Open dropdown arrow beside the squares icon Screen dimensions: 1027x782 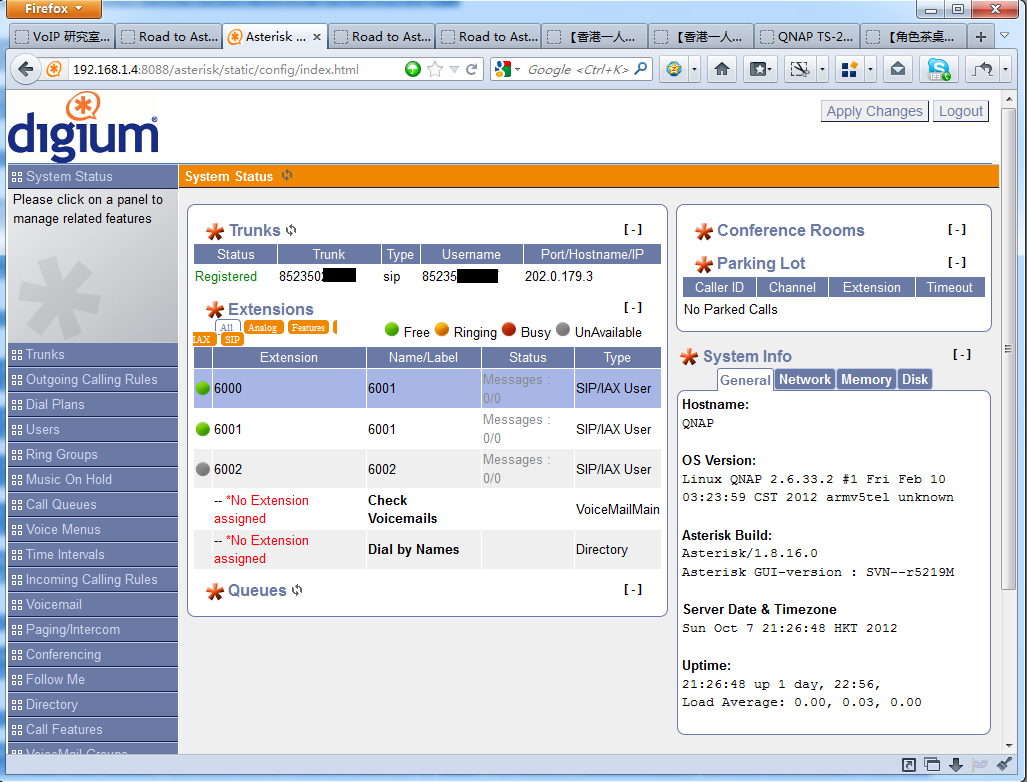pyautogui.click(x=870, y=69)
